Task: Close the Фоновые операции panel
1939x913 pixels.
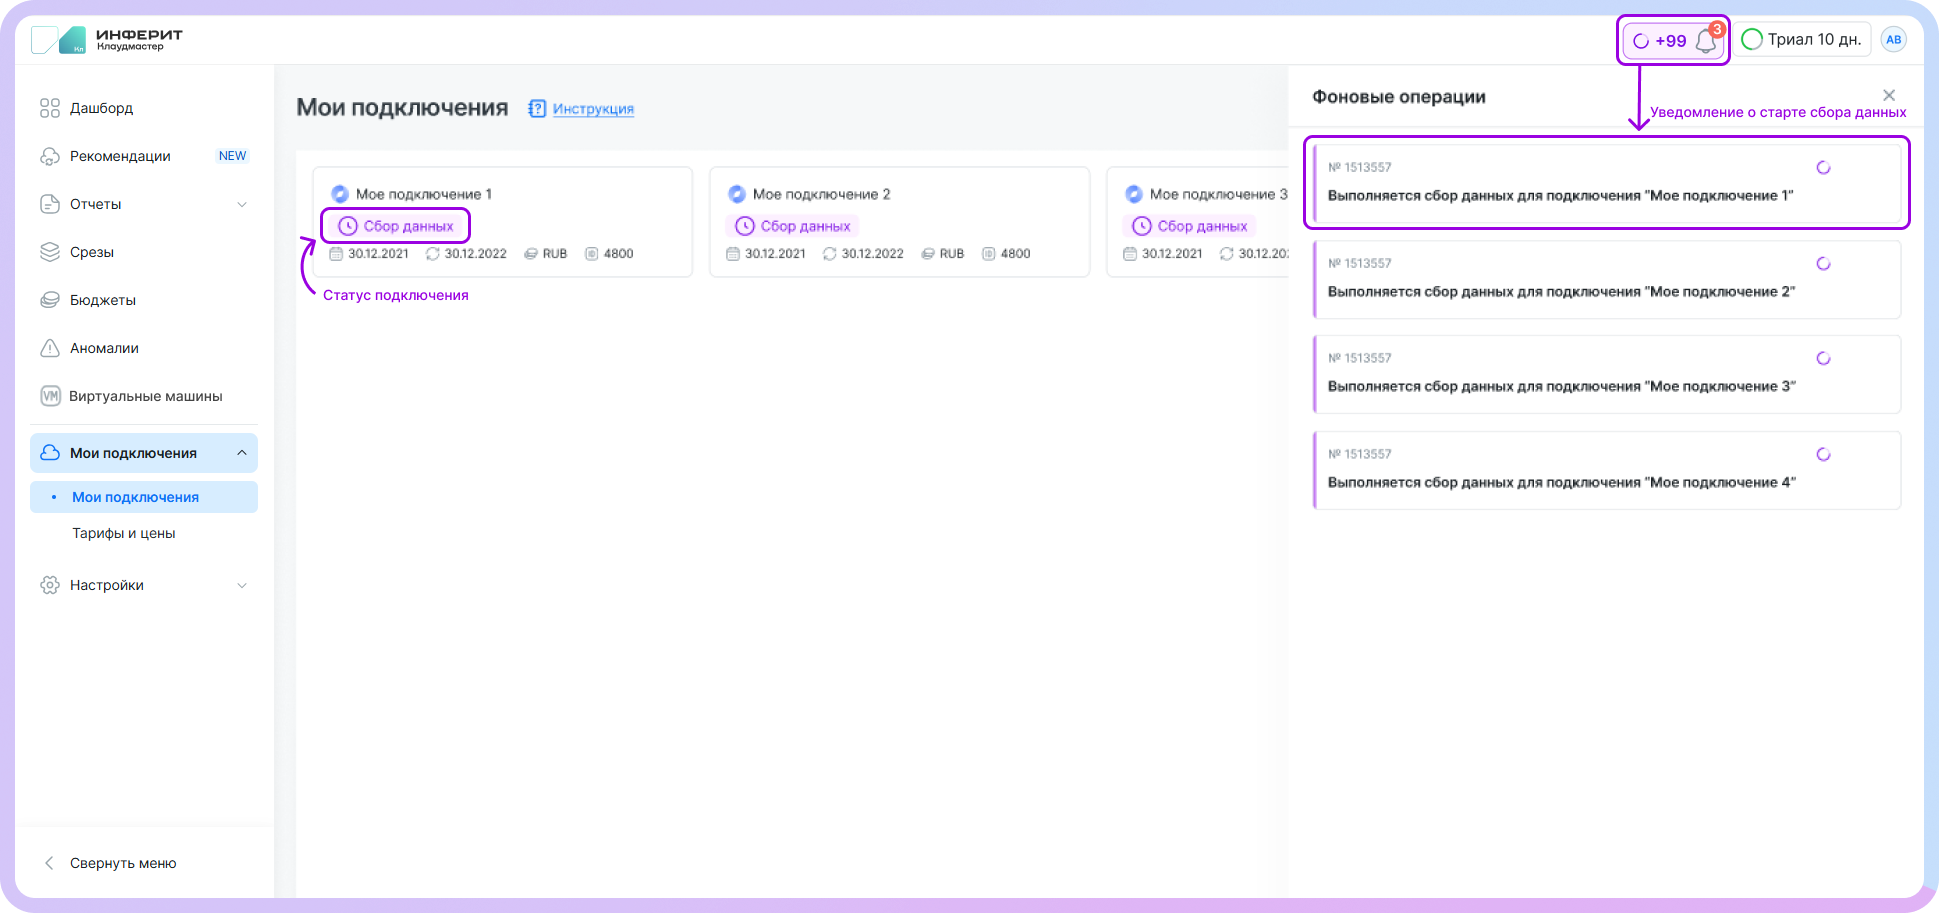Action: coord(1888,95)
